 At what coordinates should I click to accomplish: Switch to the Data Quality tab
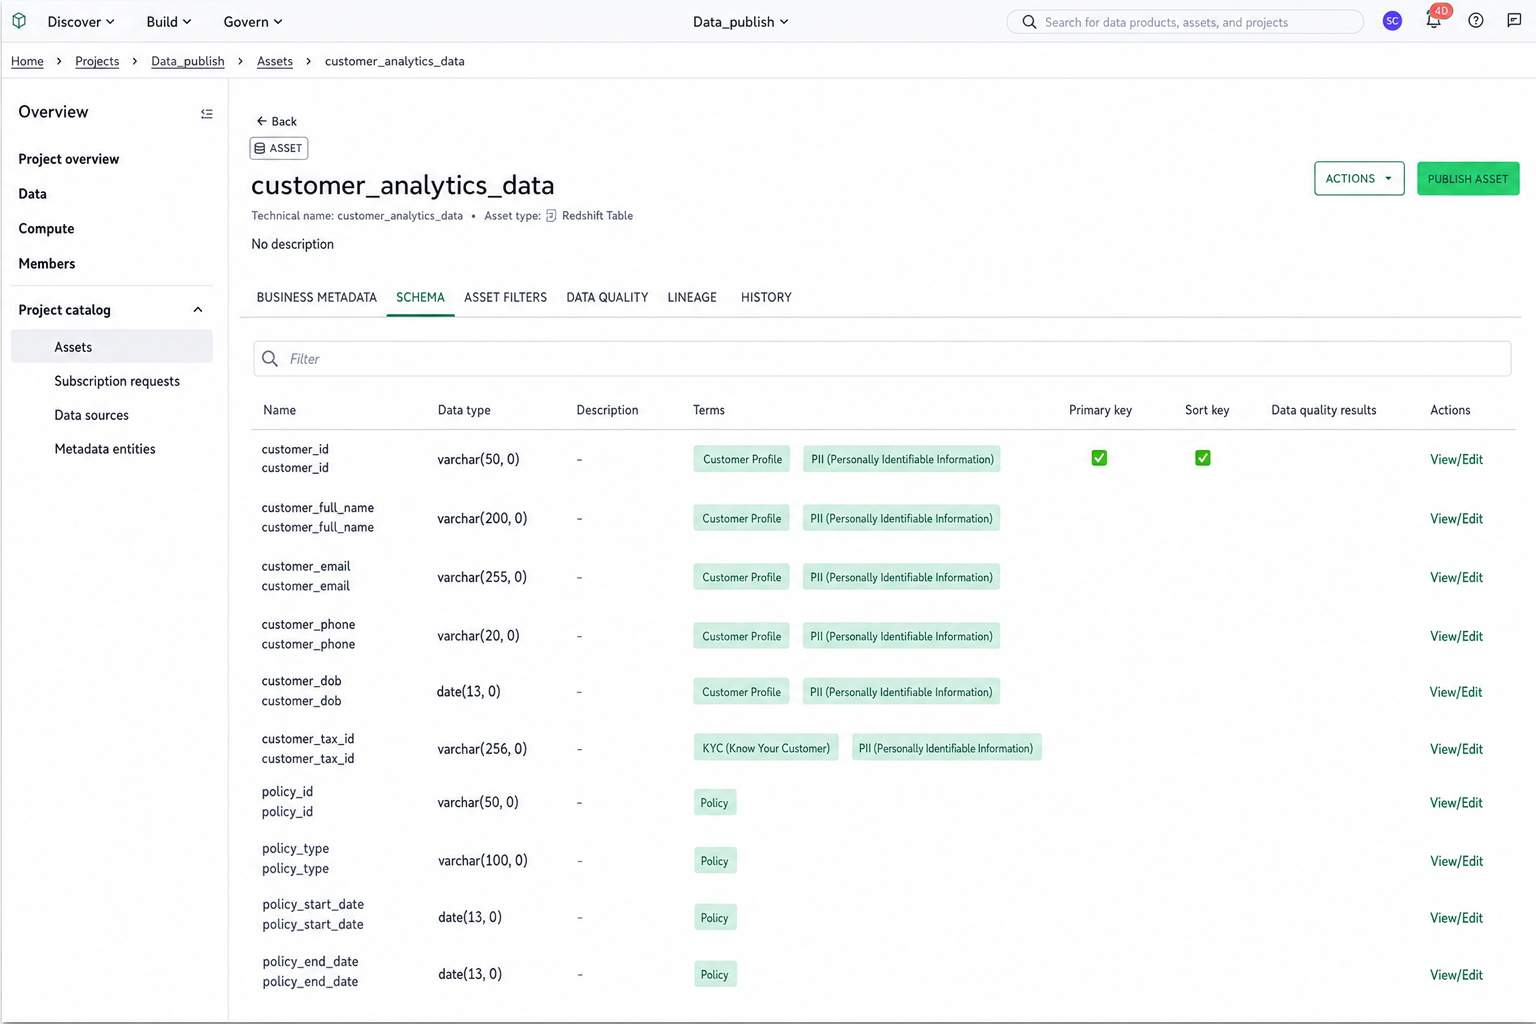607,297
